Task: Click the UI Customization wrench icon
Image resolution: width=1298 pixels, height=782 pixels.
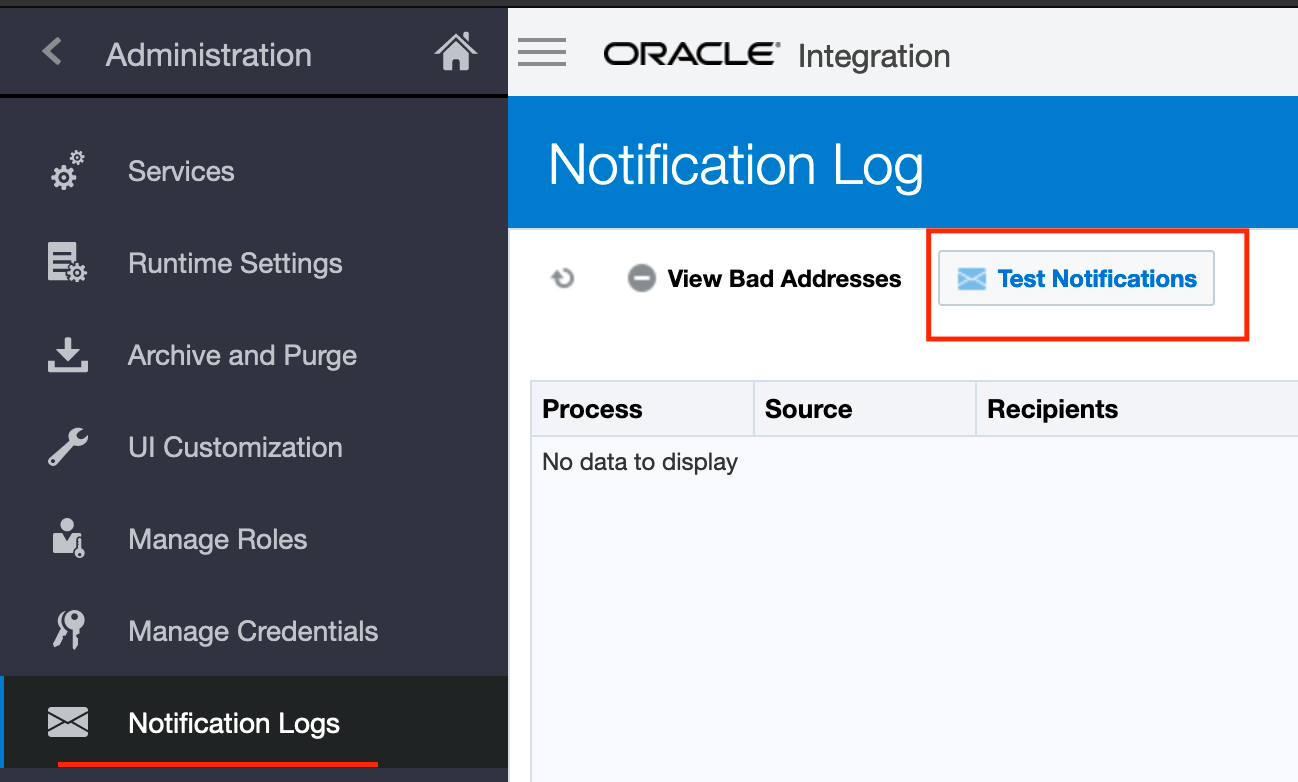Action: click(68, 447)
